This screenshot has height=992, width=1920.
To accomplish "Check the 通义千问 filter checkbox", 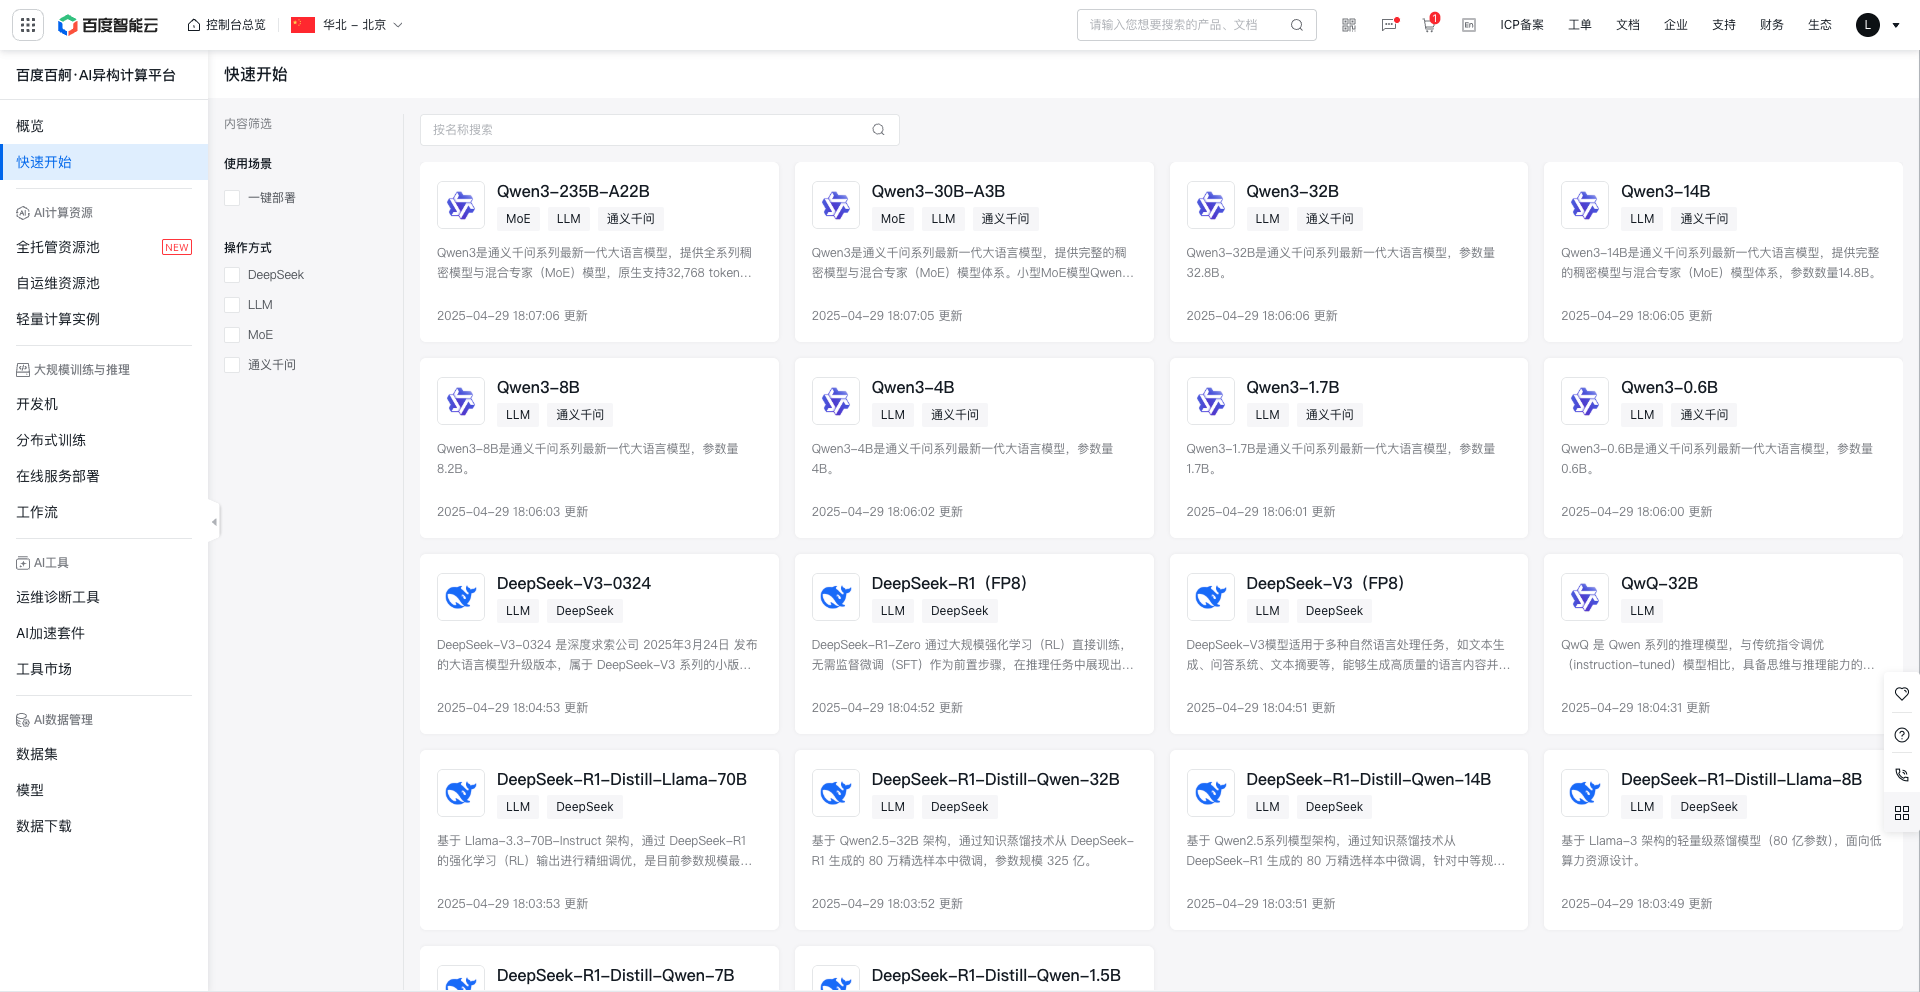I will pos(232,365).
